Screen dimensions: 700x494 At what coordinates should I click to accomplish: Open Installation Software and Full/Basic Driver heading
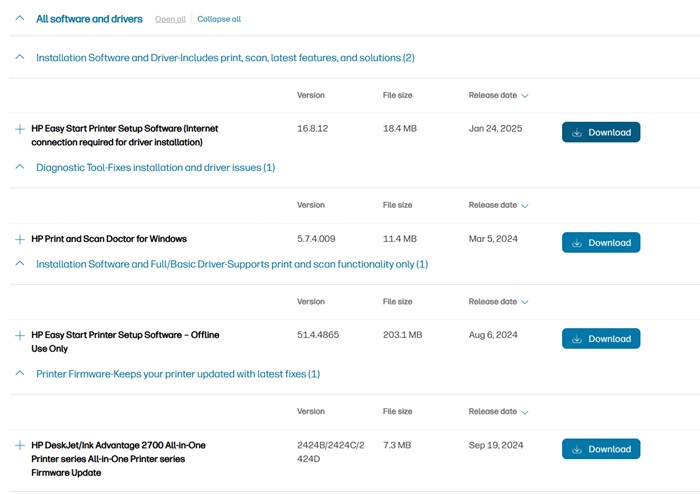click(232, 264)
